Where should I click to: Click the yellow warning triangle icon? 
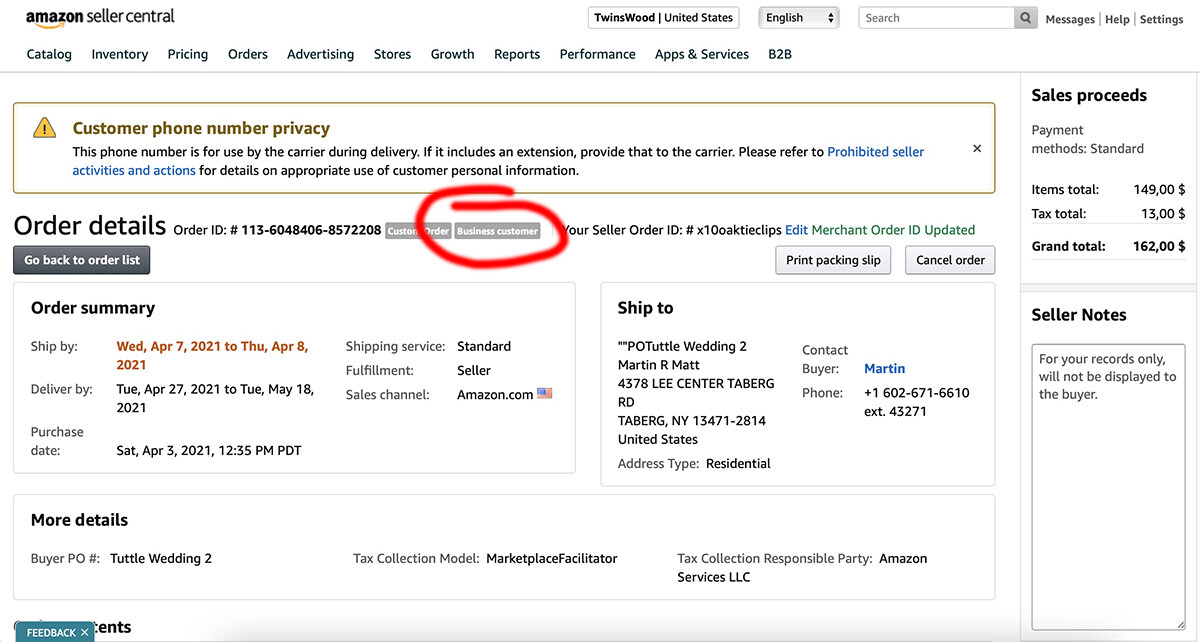click(44, 128)
